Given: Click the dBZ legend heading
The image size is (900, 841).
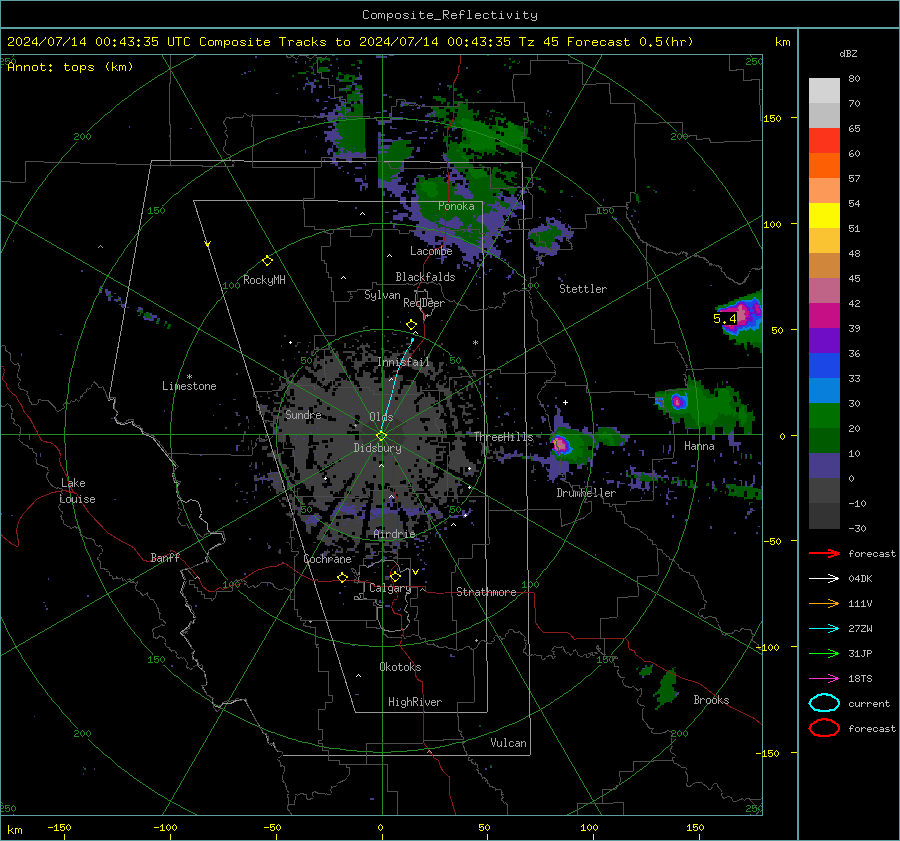Looking at the screenshot, I should pyautogui.click(x=848, y=54).
